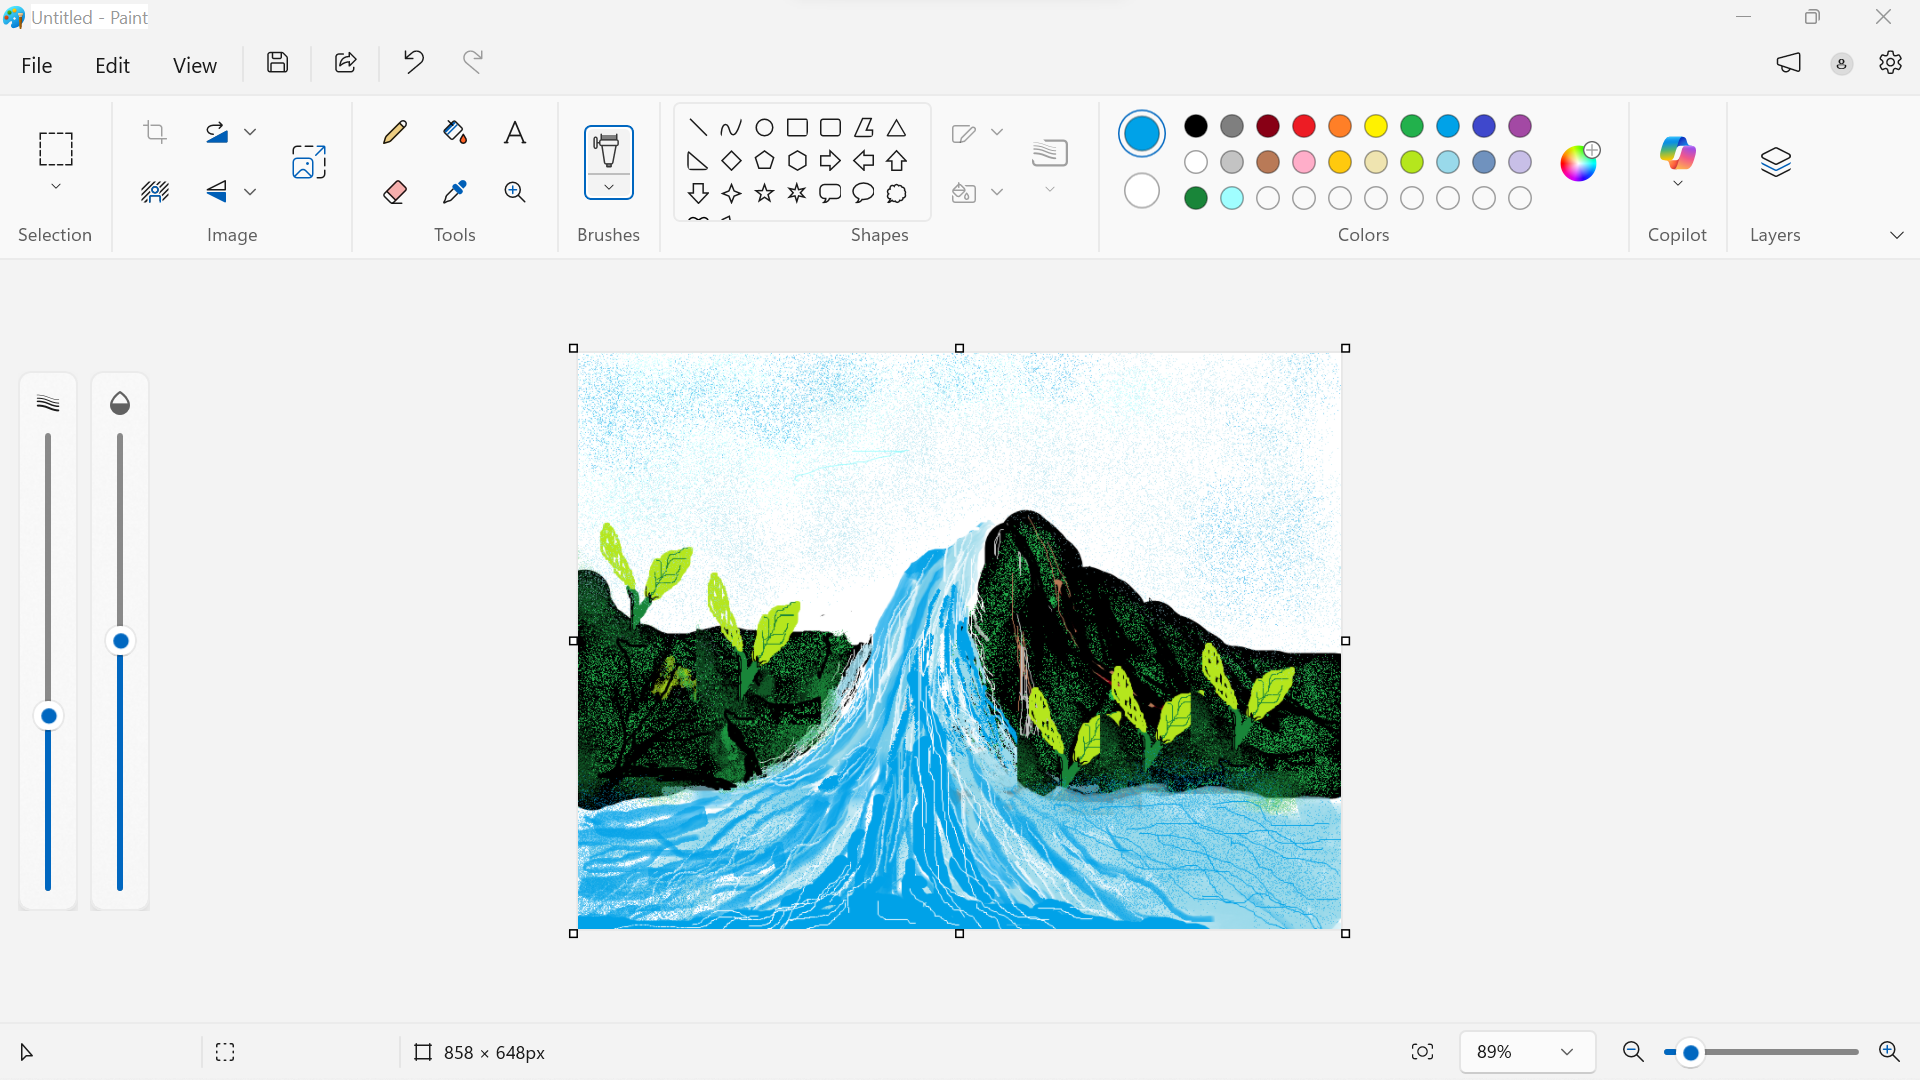This screenshot has height=1080, width=1920.
Task: Click the Undo button
Action: click(x=413, y=62)
